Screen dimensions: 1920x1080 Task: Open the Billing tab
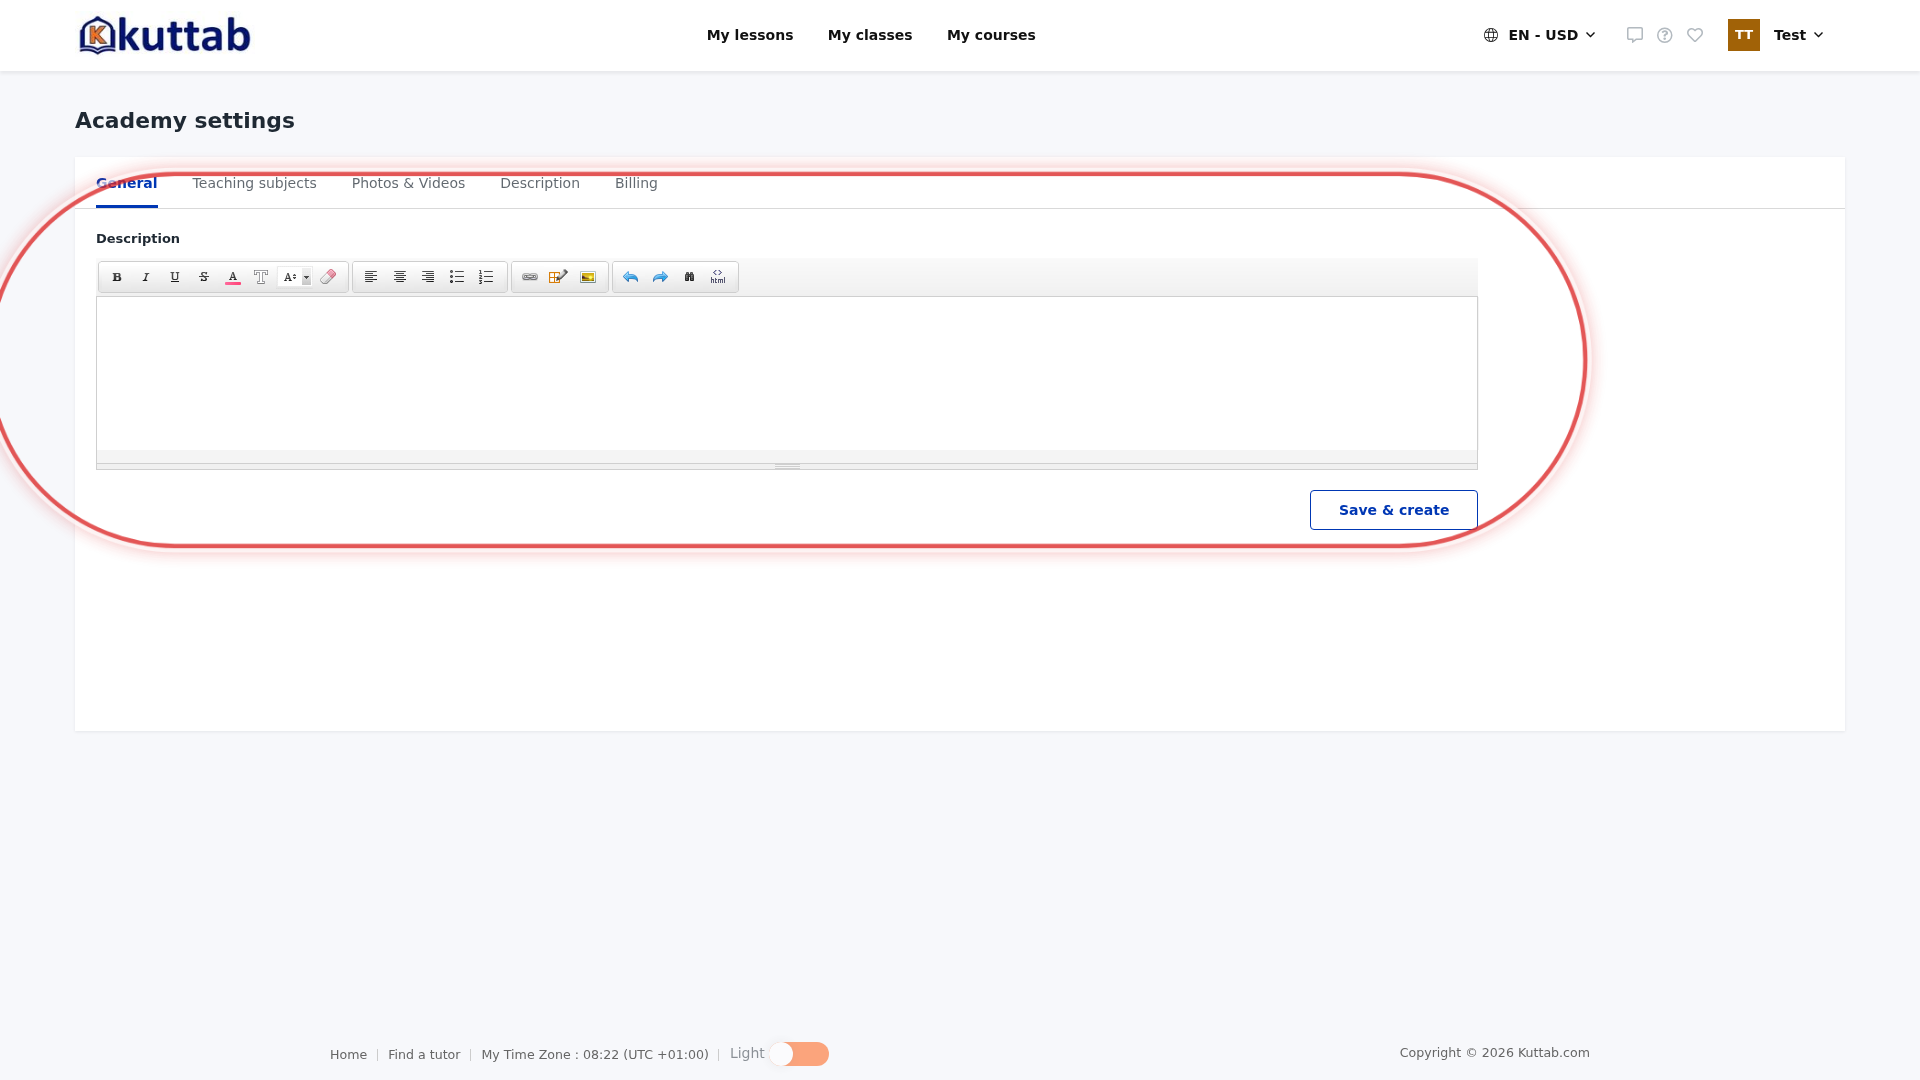[636, 183]
